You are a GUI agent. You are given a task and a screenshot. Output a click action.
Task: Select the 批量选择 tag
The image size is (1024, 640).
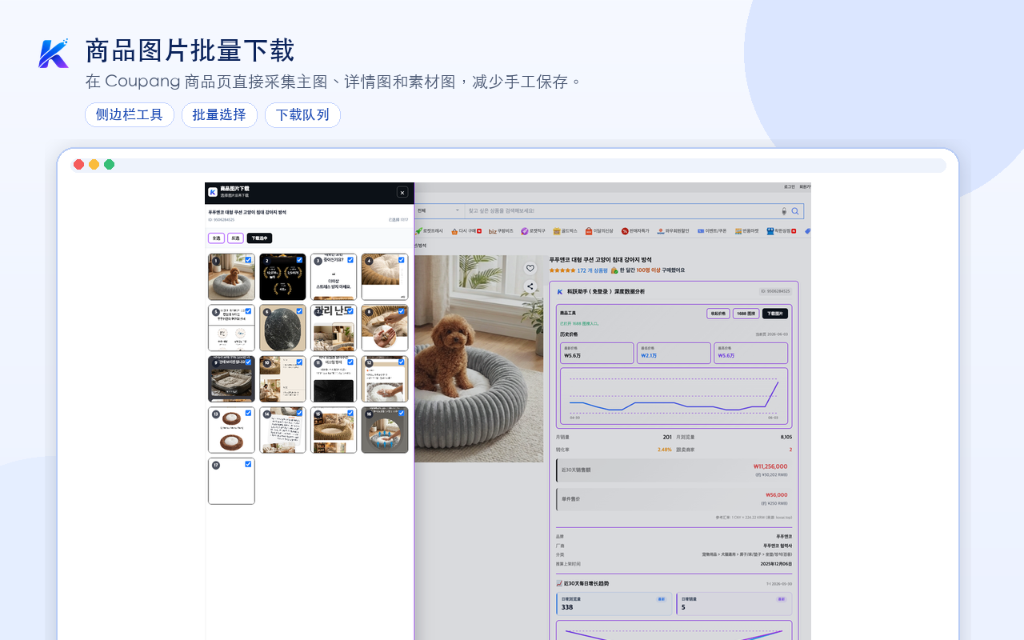coord(219,115)
